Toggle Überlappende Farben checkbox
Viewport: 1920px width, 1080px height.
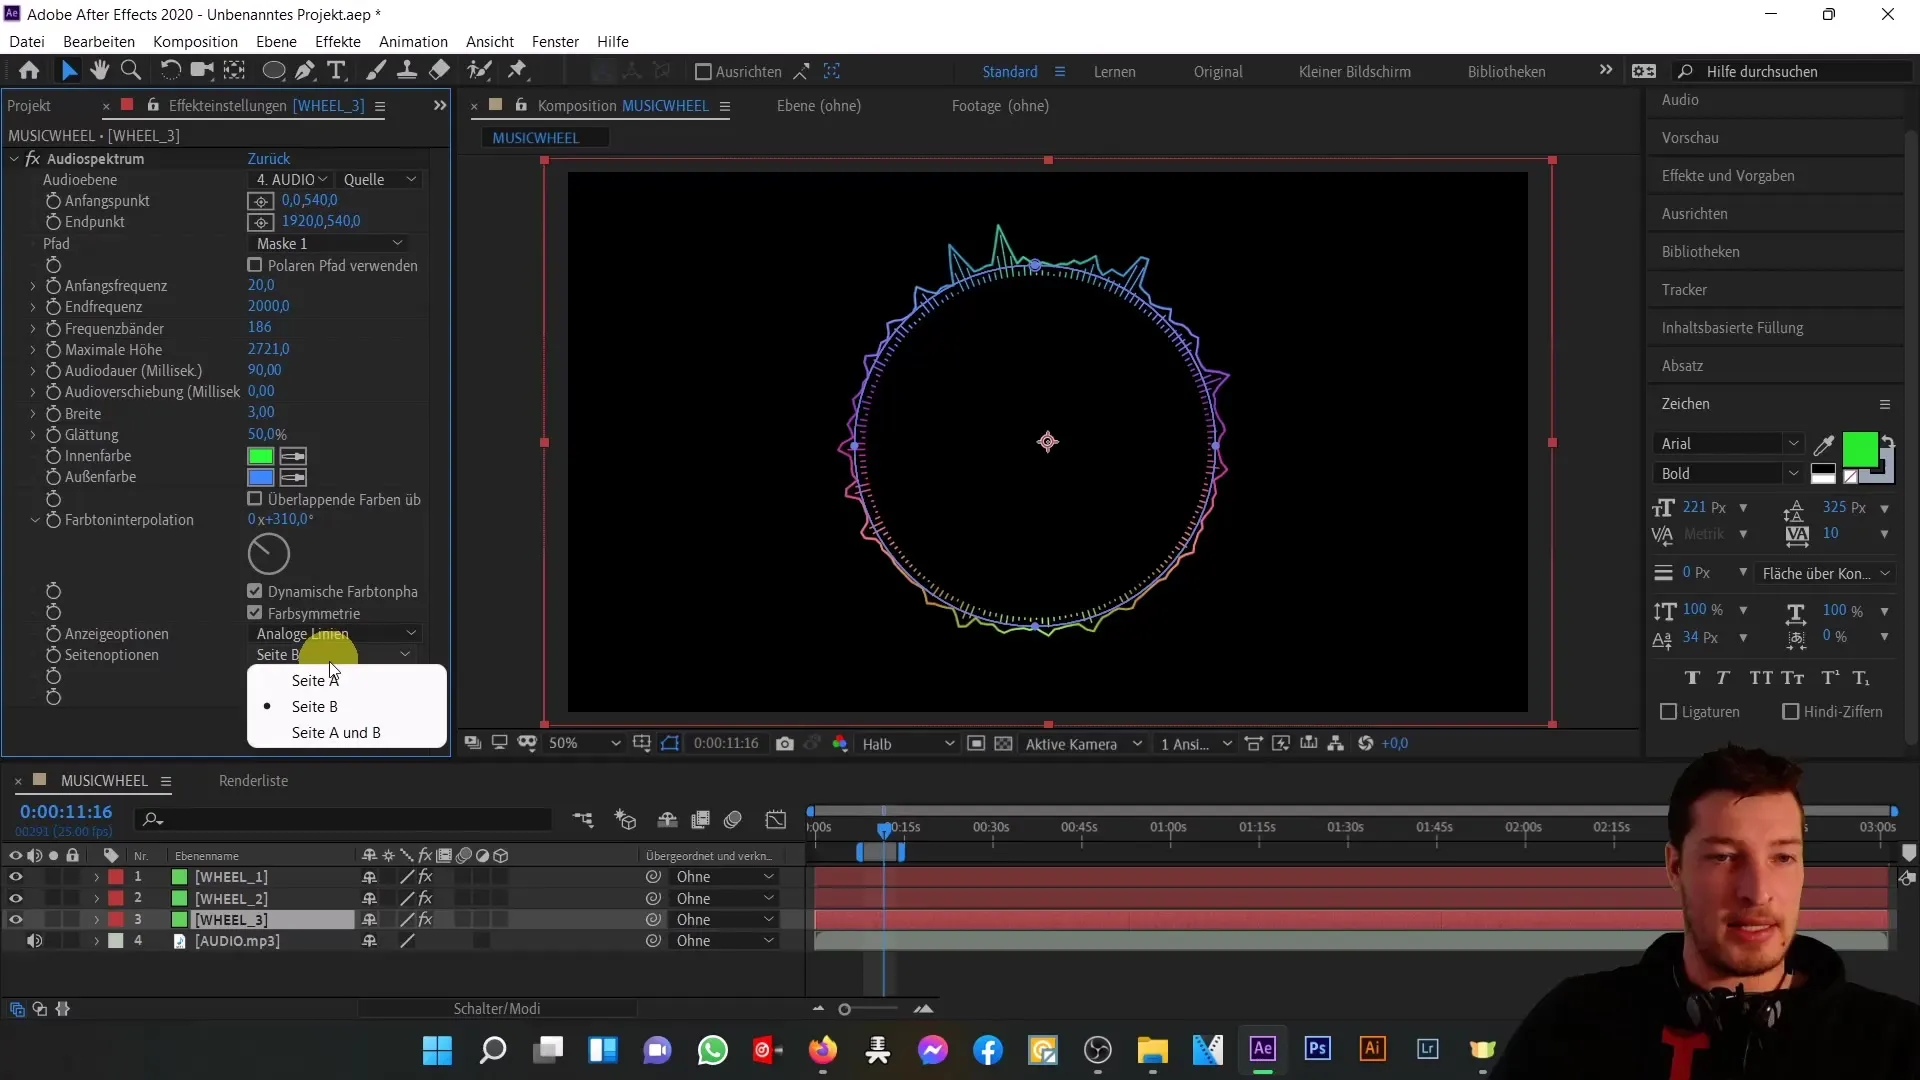point(255,499)
